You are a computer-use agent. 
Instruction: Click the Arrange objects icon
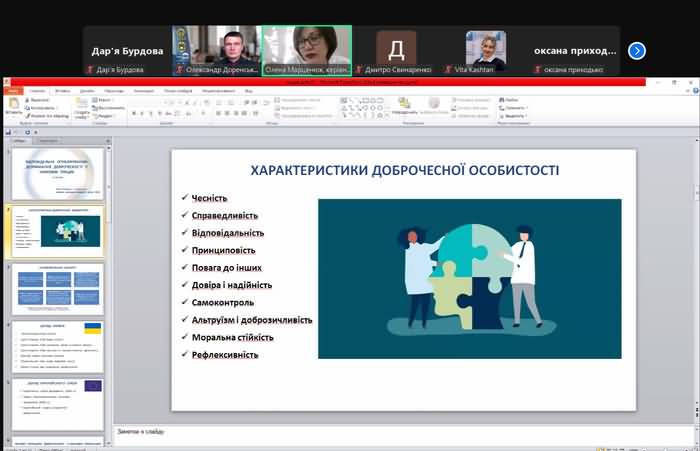pyautogui.click(x=405, y=104)
